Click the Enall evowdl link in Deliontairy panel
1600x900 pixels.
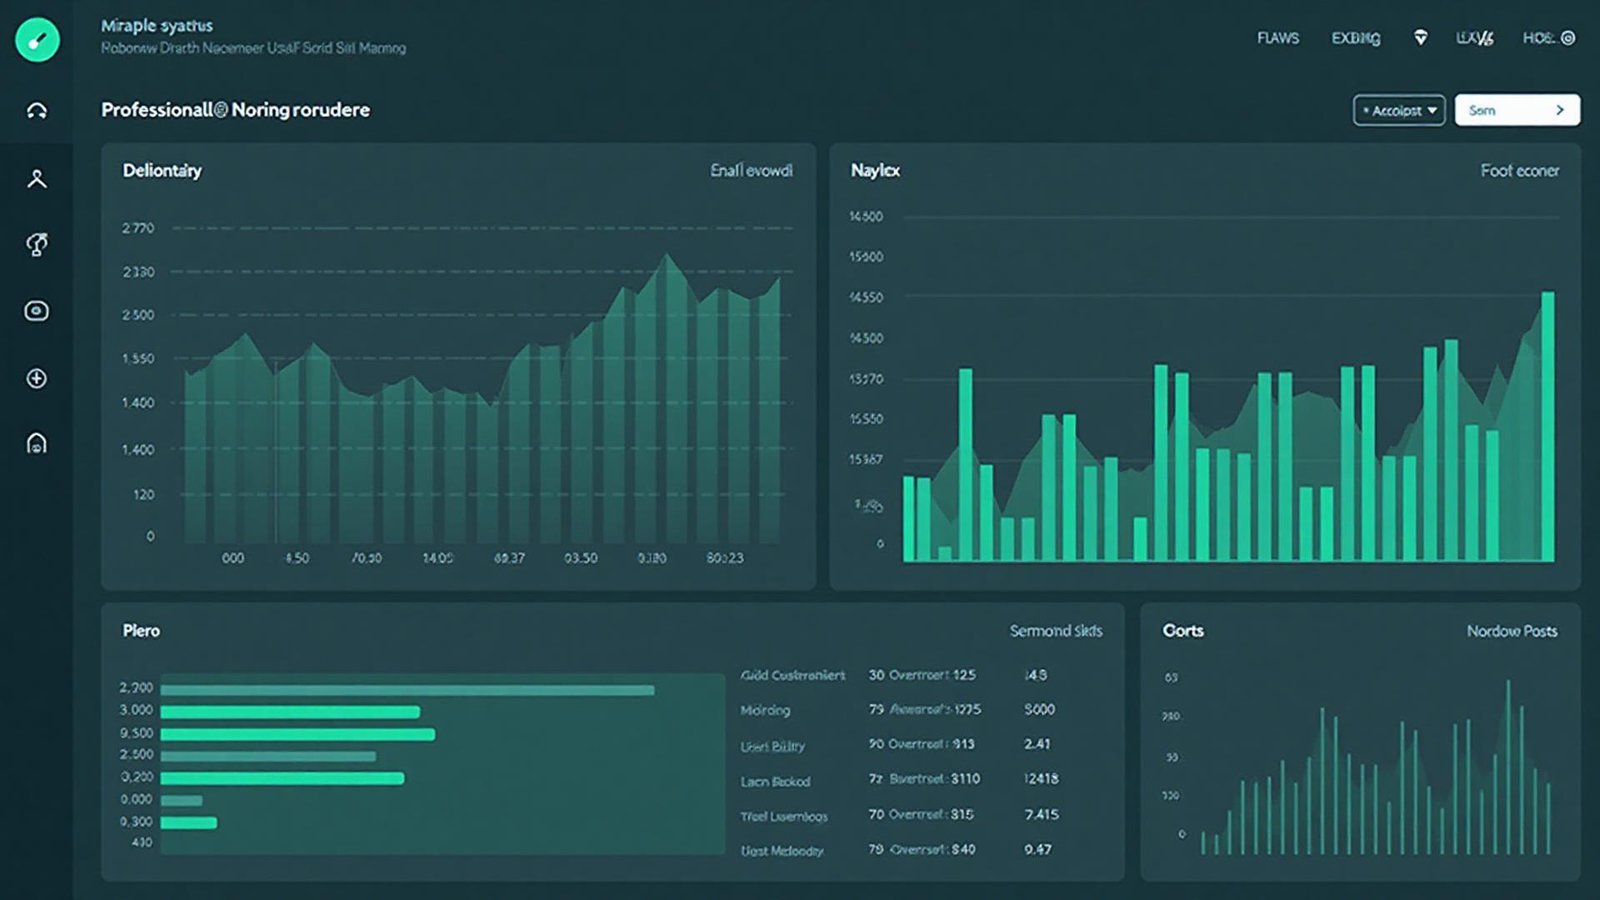(751, 171)
